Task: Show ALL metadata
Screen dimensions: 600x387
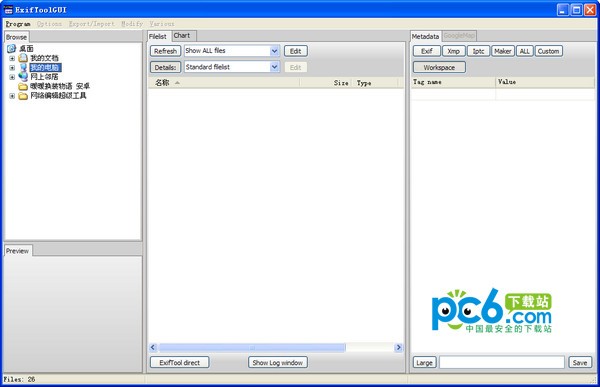Action: (x=525, y=51)
